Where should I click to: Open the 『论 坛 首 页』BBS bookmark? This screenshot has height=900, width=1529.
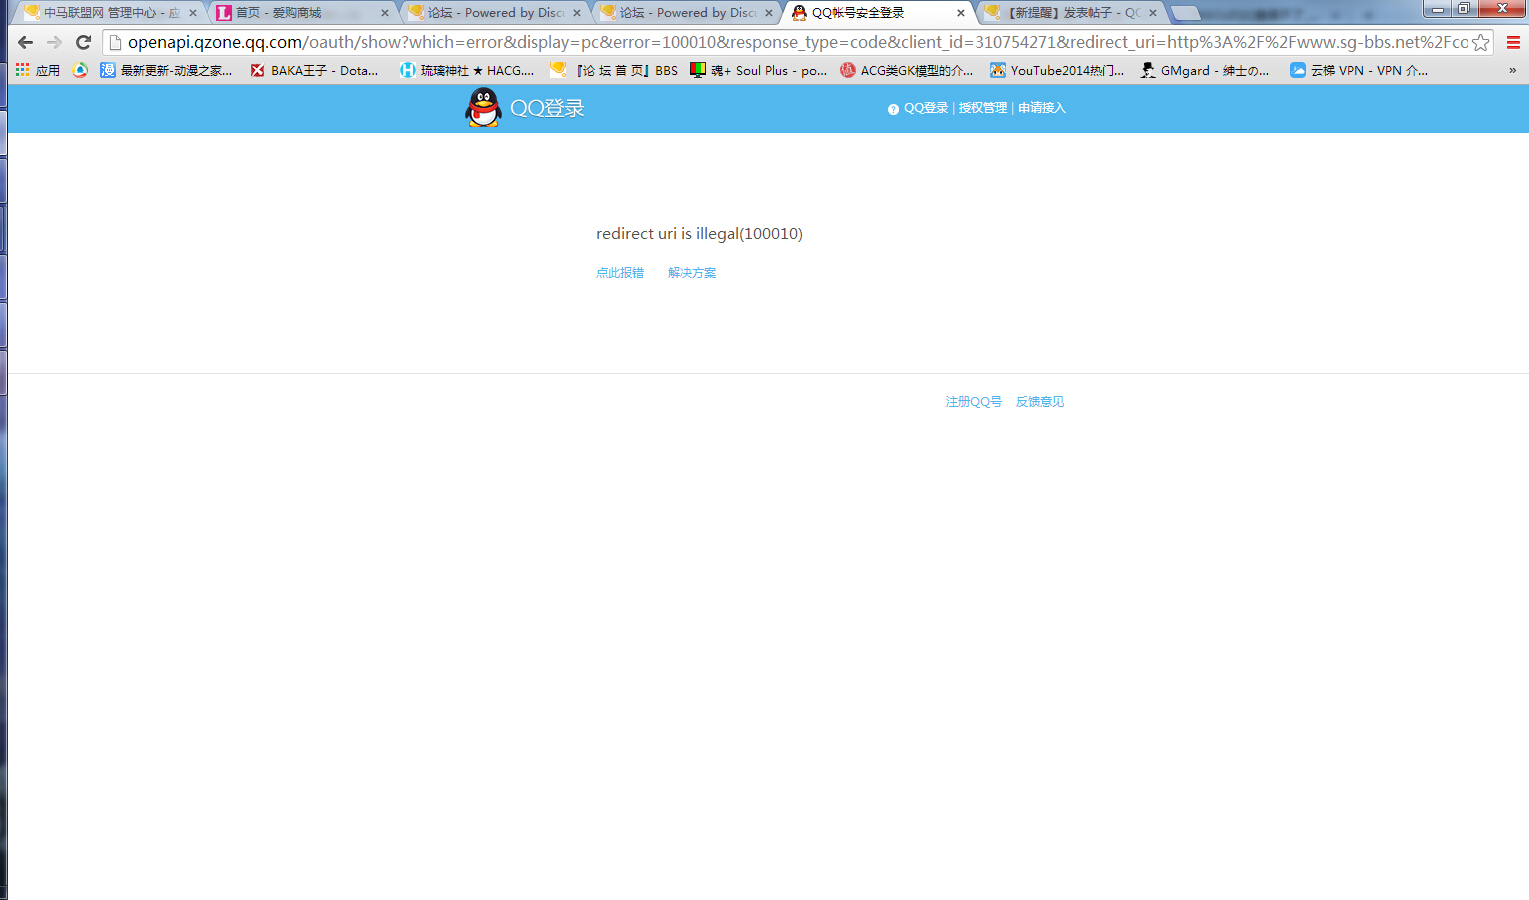click(x=614, y=71)
